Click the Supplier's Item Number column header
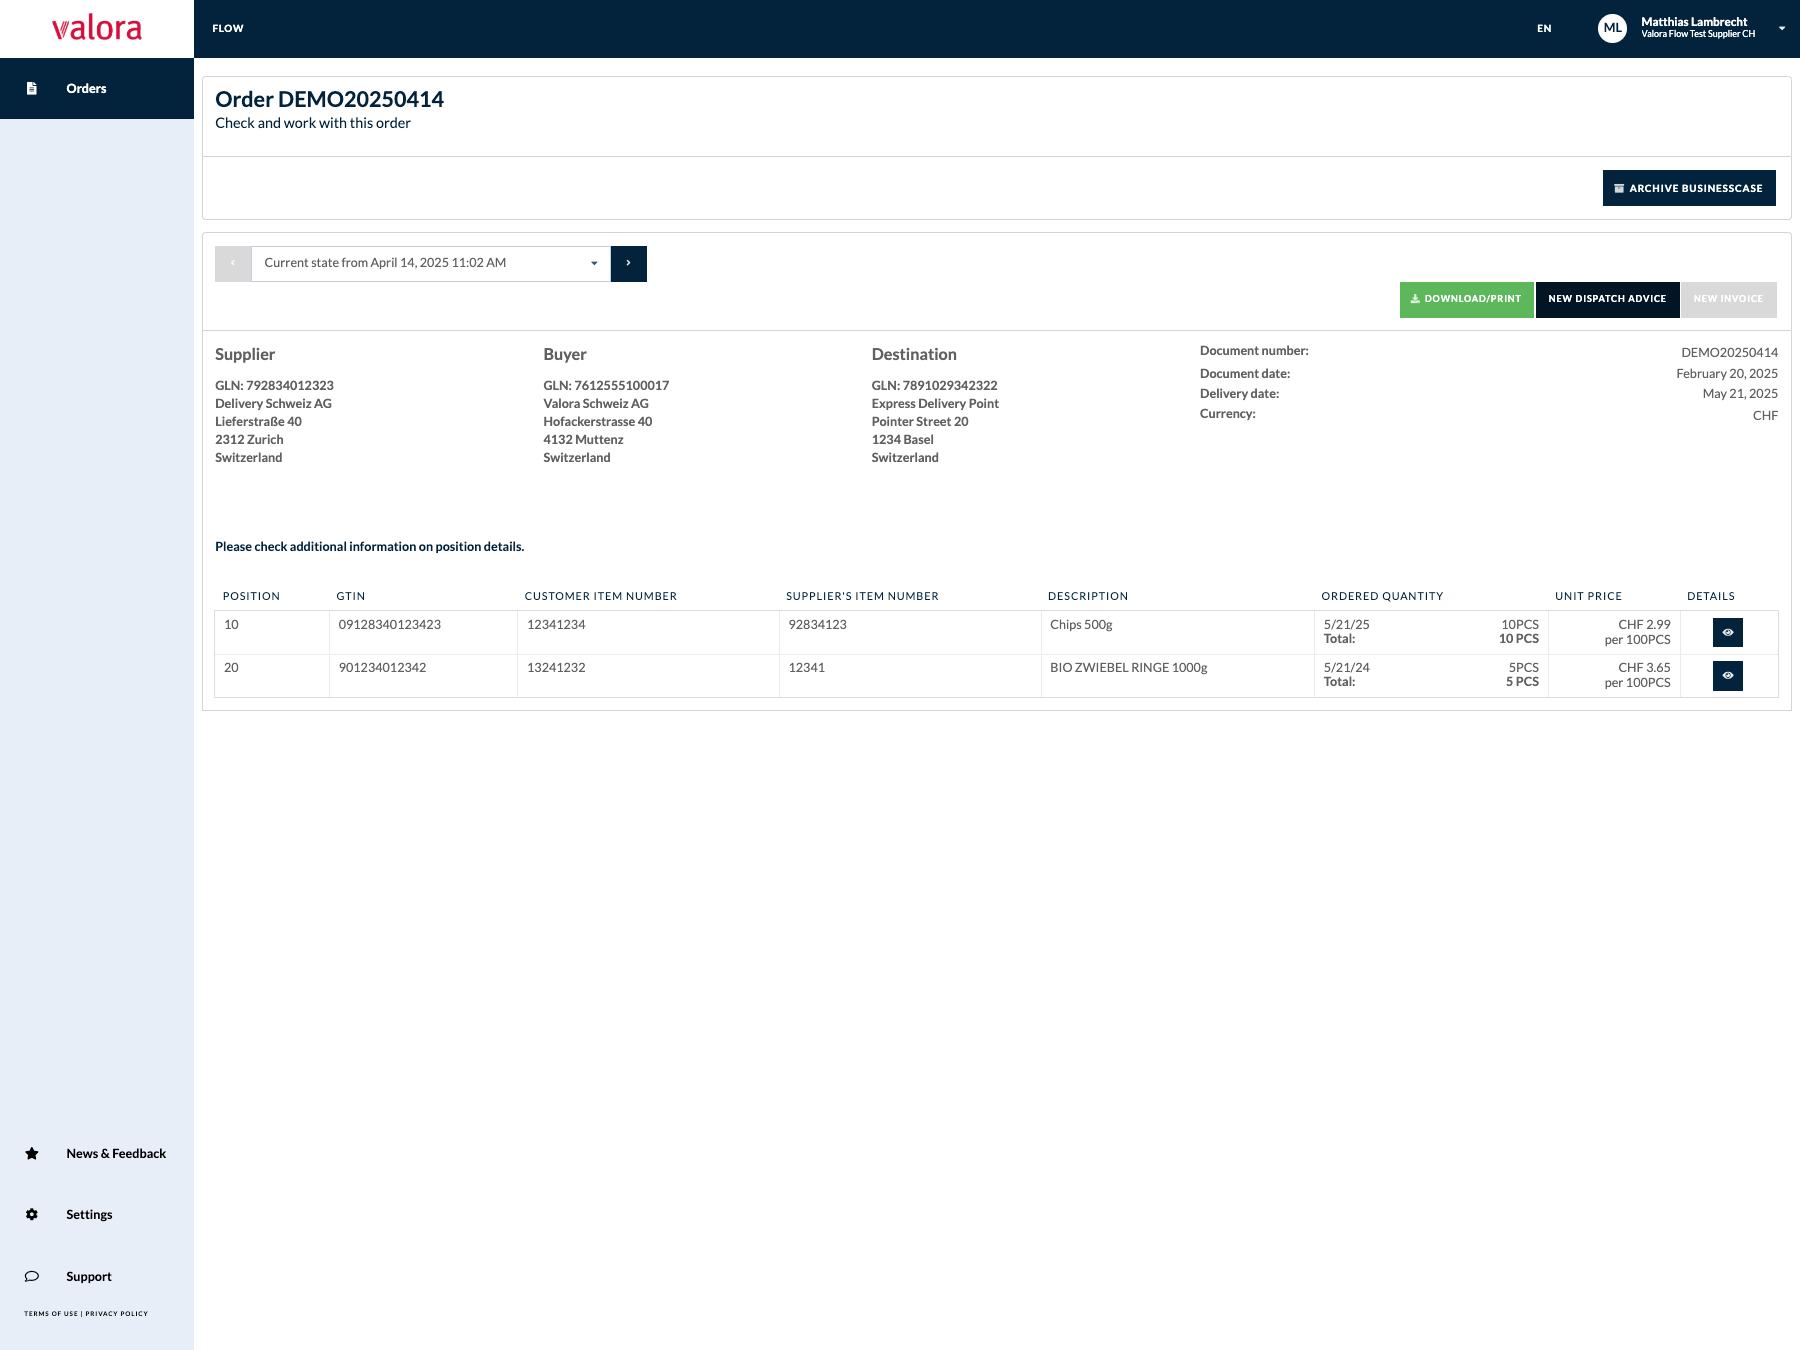The image size is (1800, 1350). (x=862, y=596)
